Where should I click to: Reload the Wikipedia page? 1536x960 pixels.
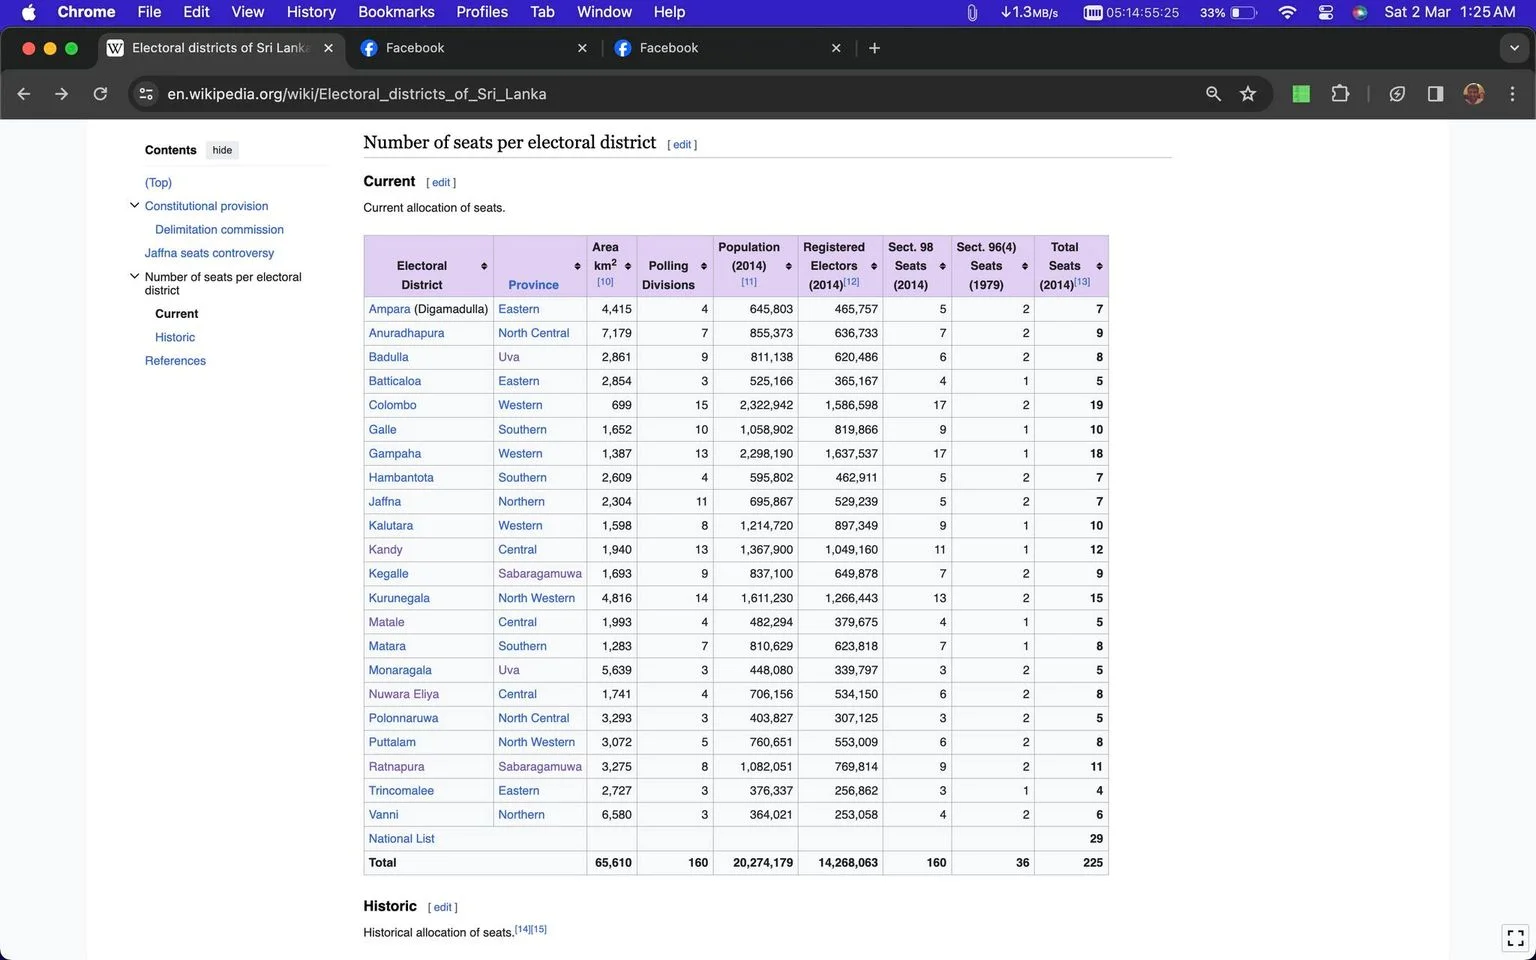[100, 94]
